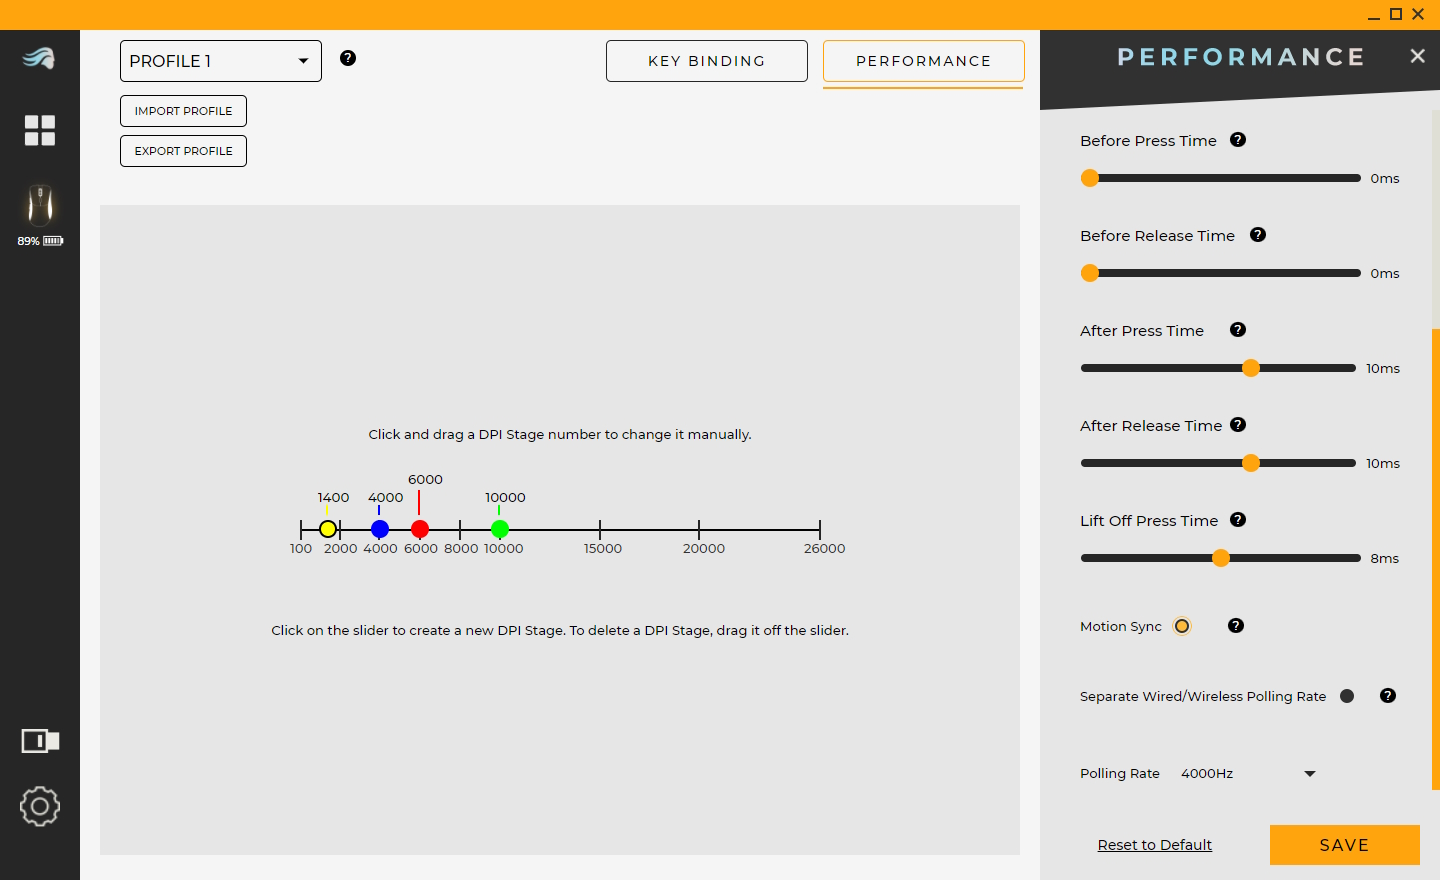Show help for Lift Off Press Time
Image resolution: width=1440 pixels, height=880 pixels.
click(1238, 520)
